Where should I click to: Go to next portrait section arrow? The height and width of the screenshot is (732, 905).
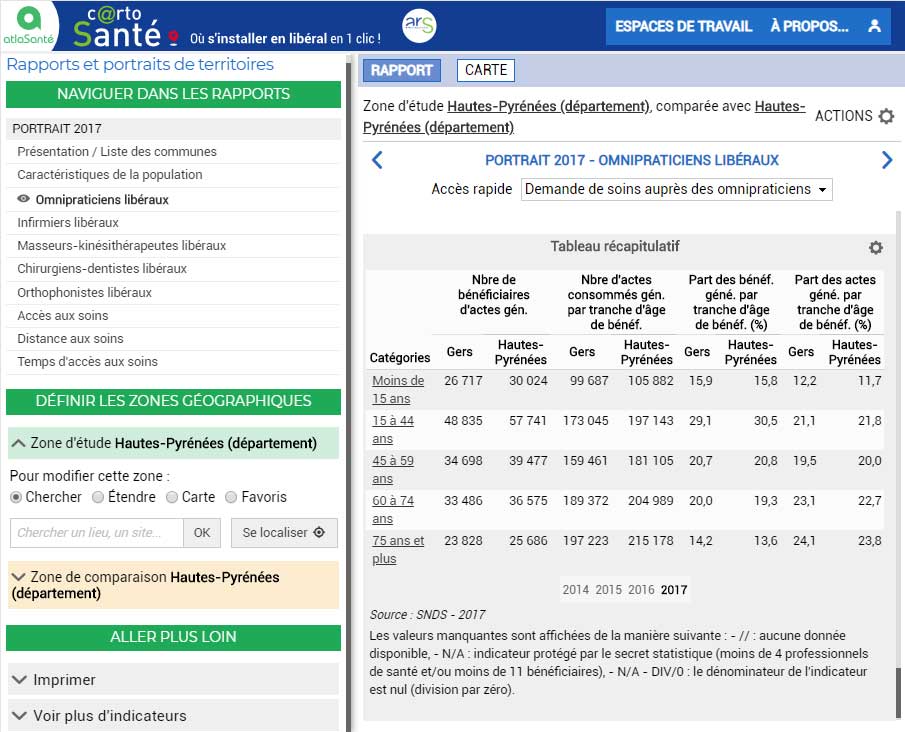pos(887,160)
